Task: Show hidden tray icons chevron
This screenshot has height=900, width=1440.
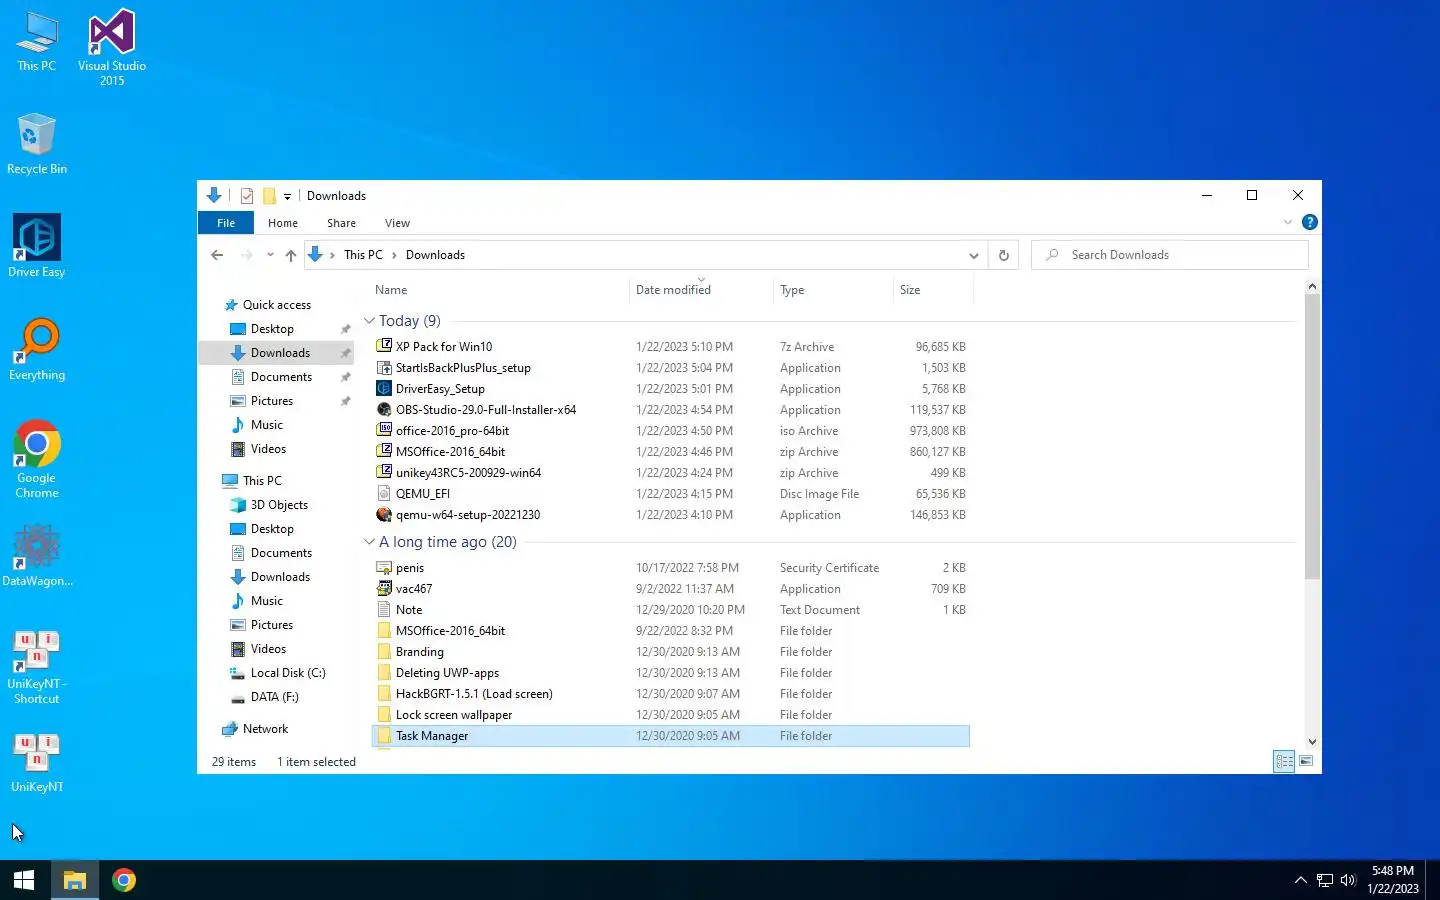Action: point(1301,880)
